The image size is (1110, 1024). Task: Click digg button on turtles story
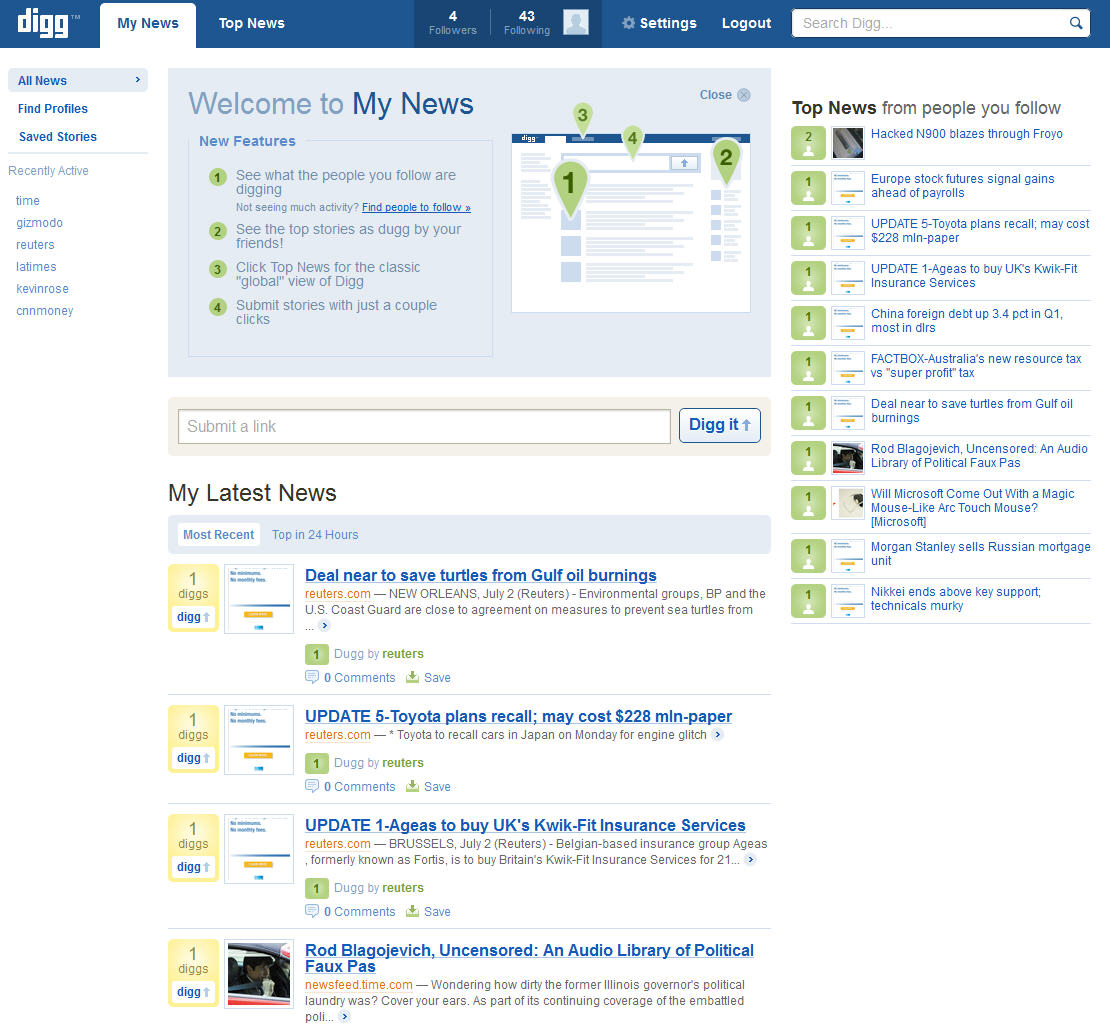[193, 617]
